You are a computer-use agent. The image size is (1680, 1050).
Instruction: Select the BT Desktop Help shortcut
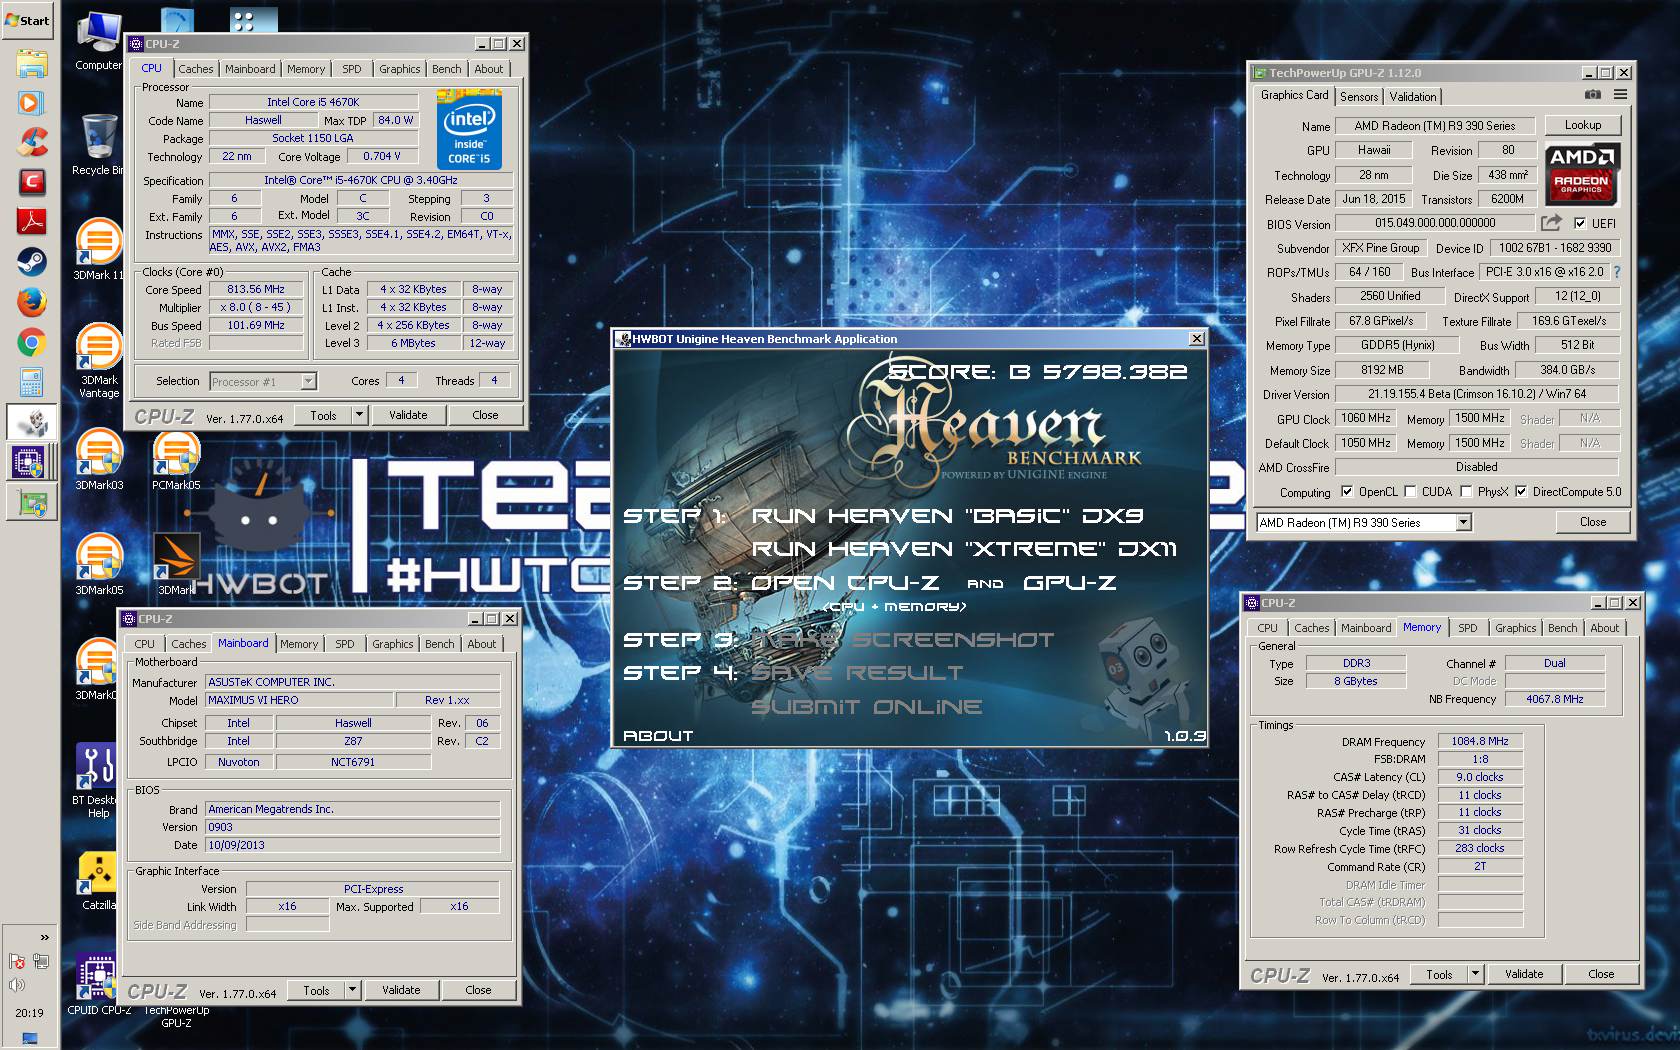pos(98,782)
